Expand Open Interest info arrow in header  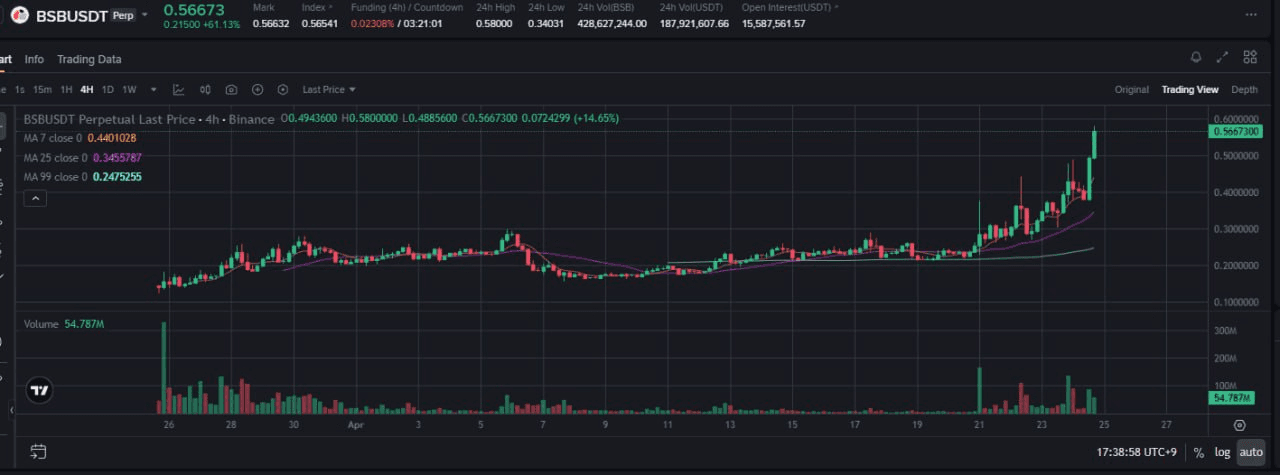[x=836, y=7]
